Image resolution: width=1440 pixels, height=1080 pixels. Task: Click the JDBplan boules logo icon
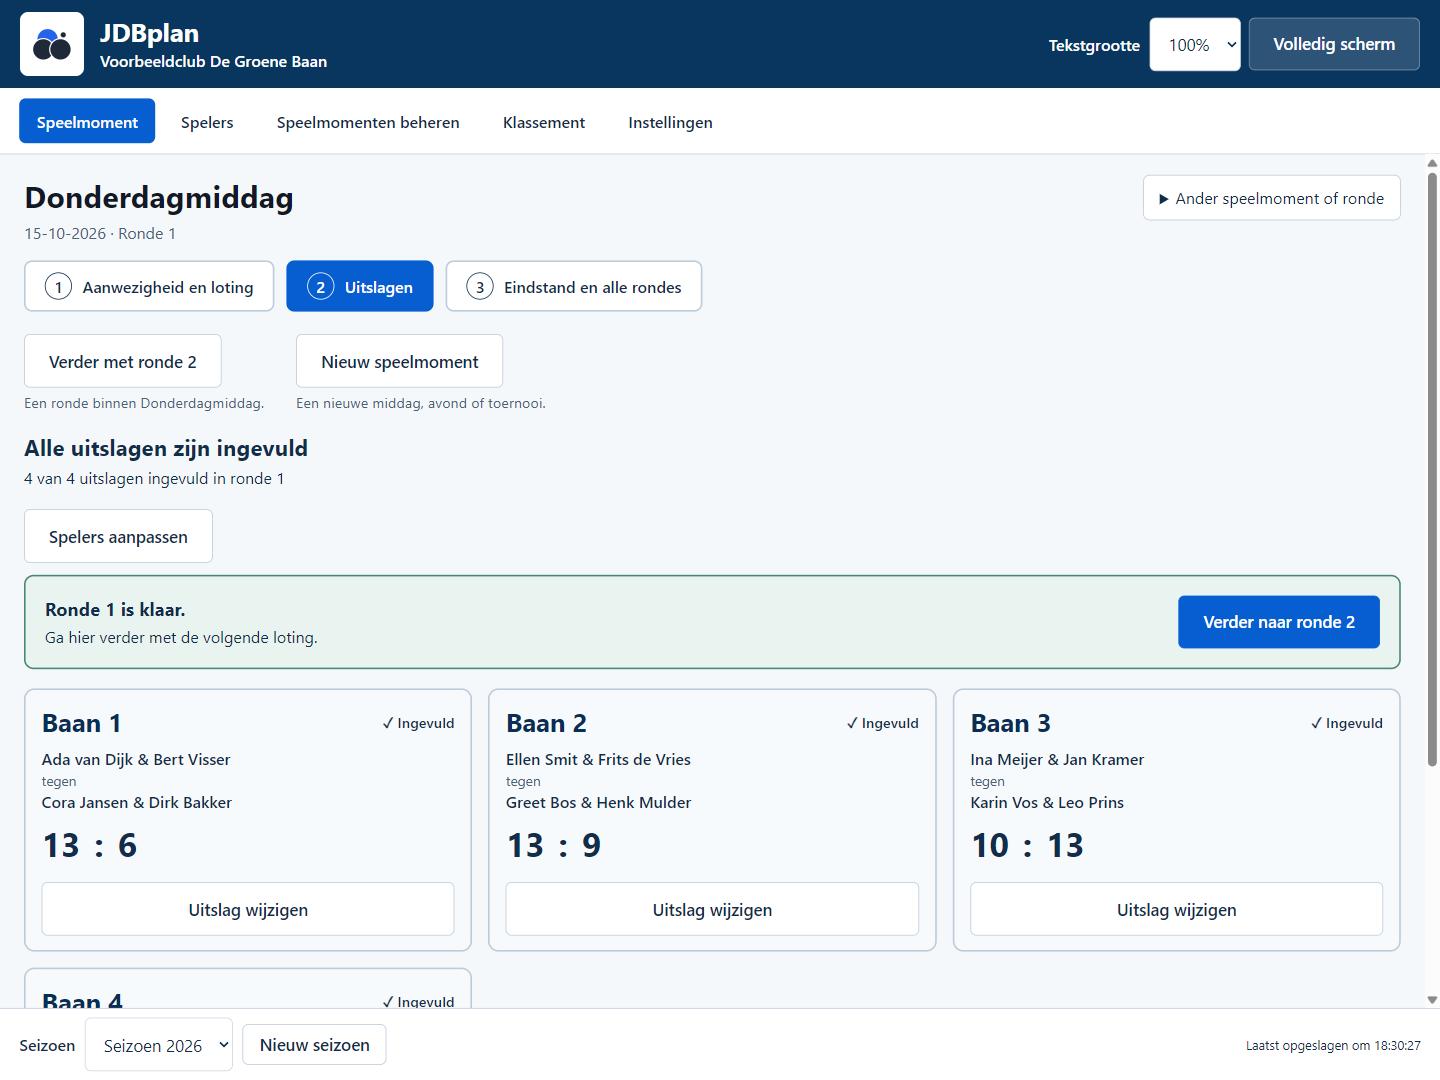(52, 44)
